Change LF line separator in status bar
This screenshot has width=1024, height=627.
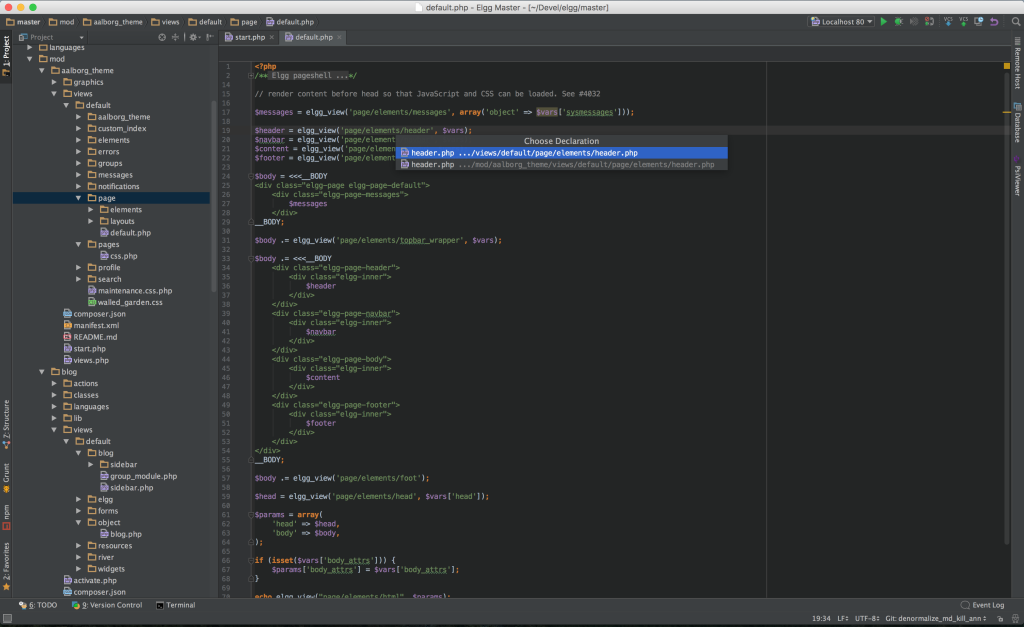pos(843,618)
